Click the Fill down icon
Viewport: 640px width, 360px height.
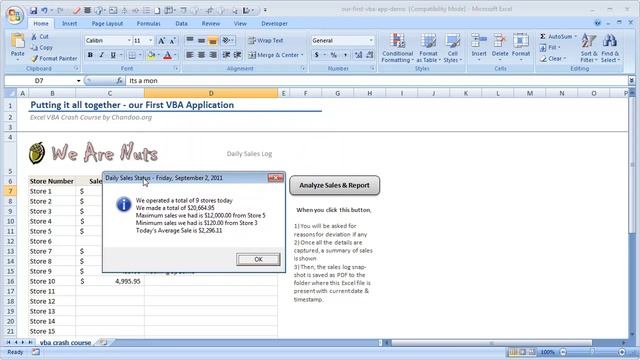[x=543, y=48]
